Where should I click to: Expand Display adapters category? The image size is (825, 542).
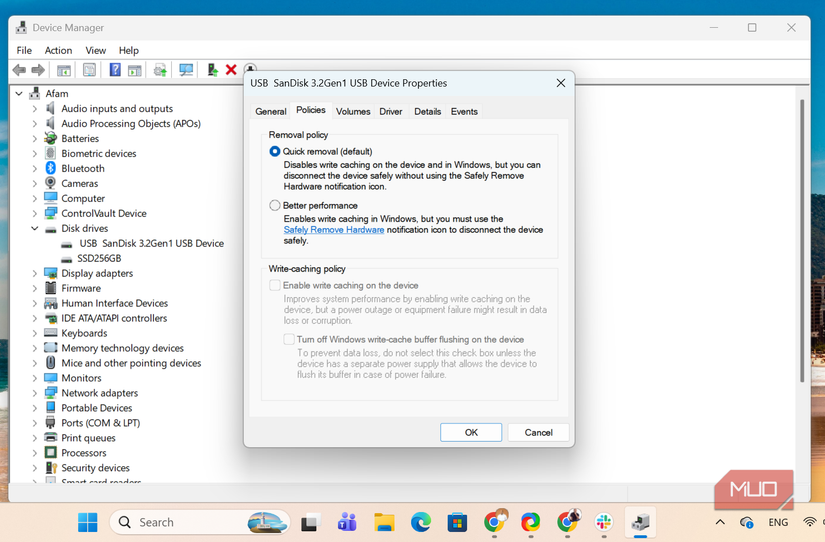35,273
